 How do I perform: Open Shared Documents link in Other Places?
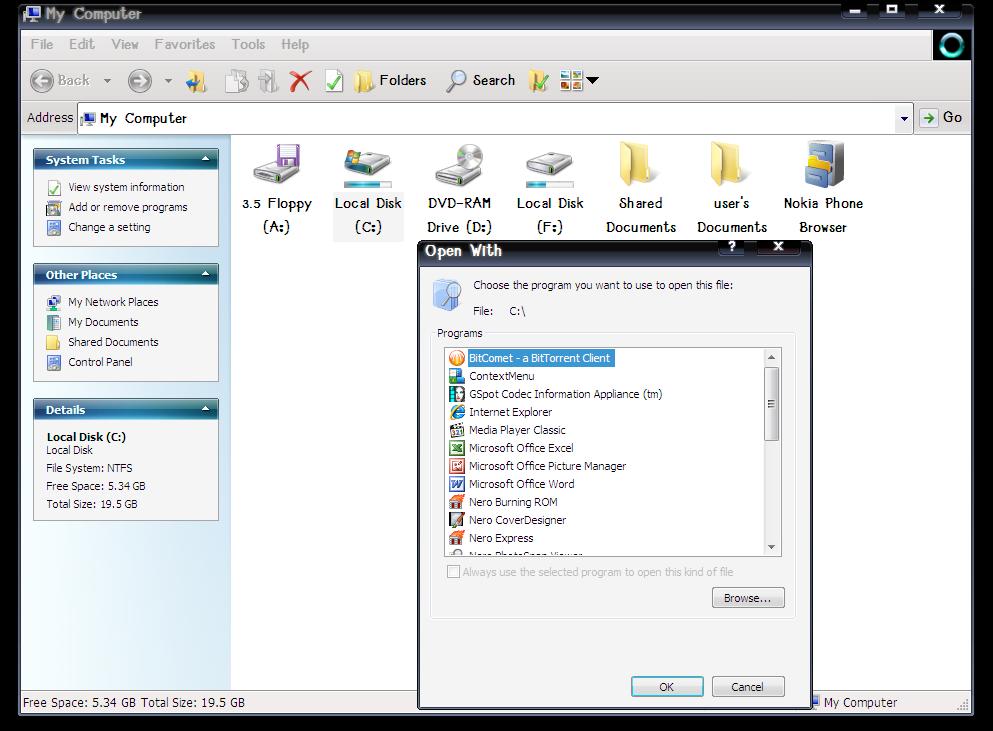coord(113,342)
